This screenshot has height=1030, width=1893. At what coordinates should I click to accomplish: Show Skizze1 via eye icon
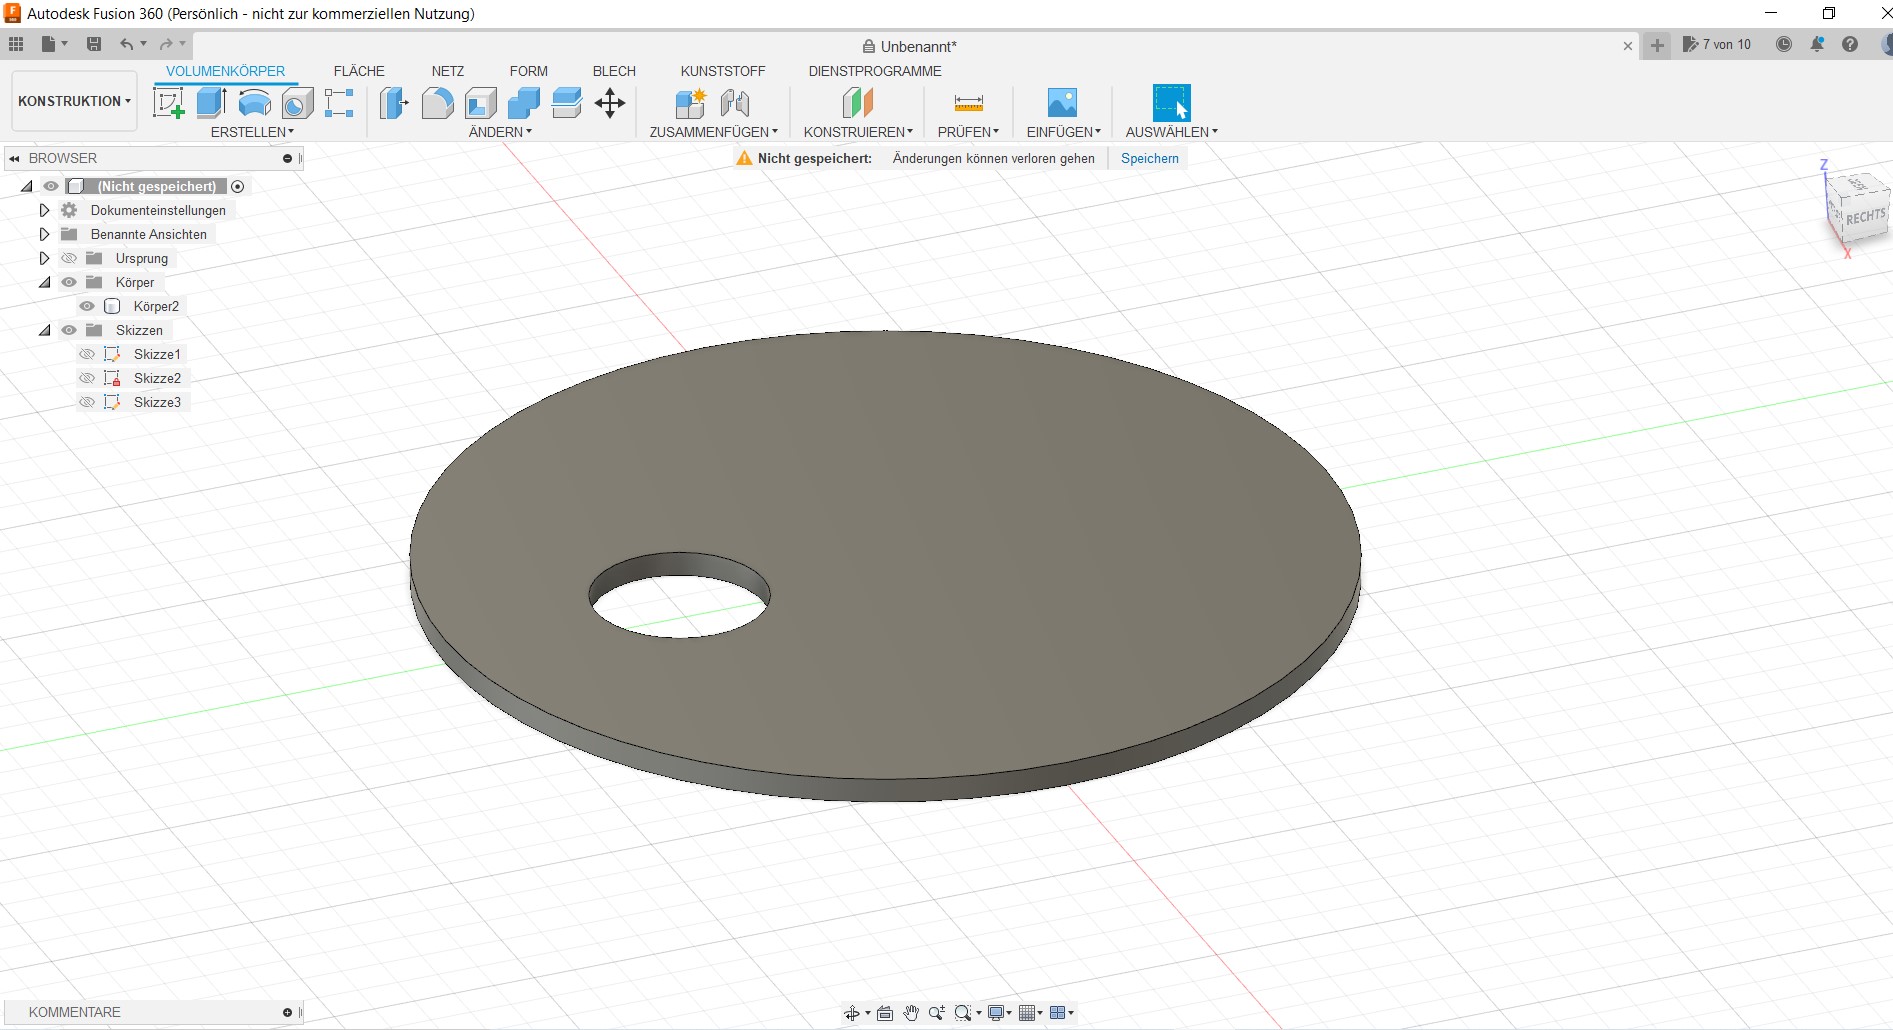tap(87, 354)
